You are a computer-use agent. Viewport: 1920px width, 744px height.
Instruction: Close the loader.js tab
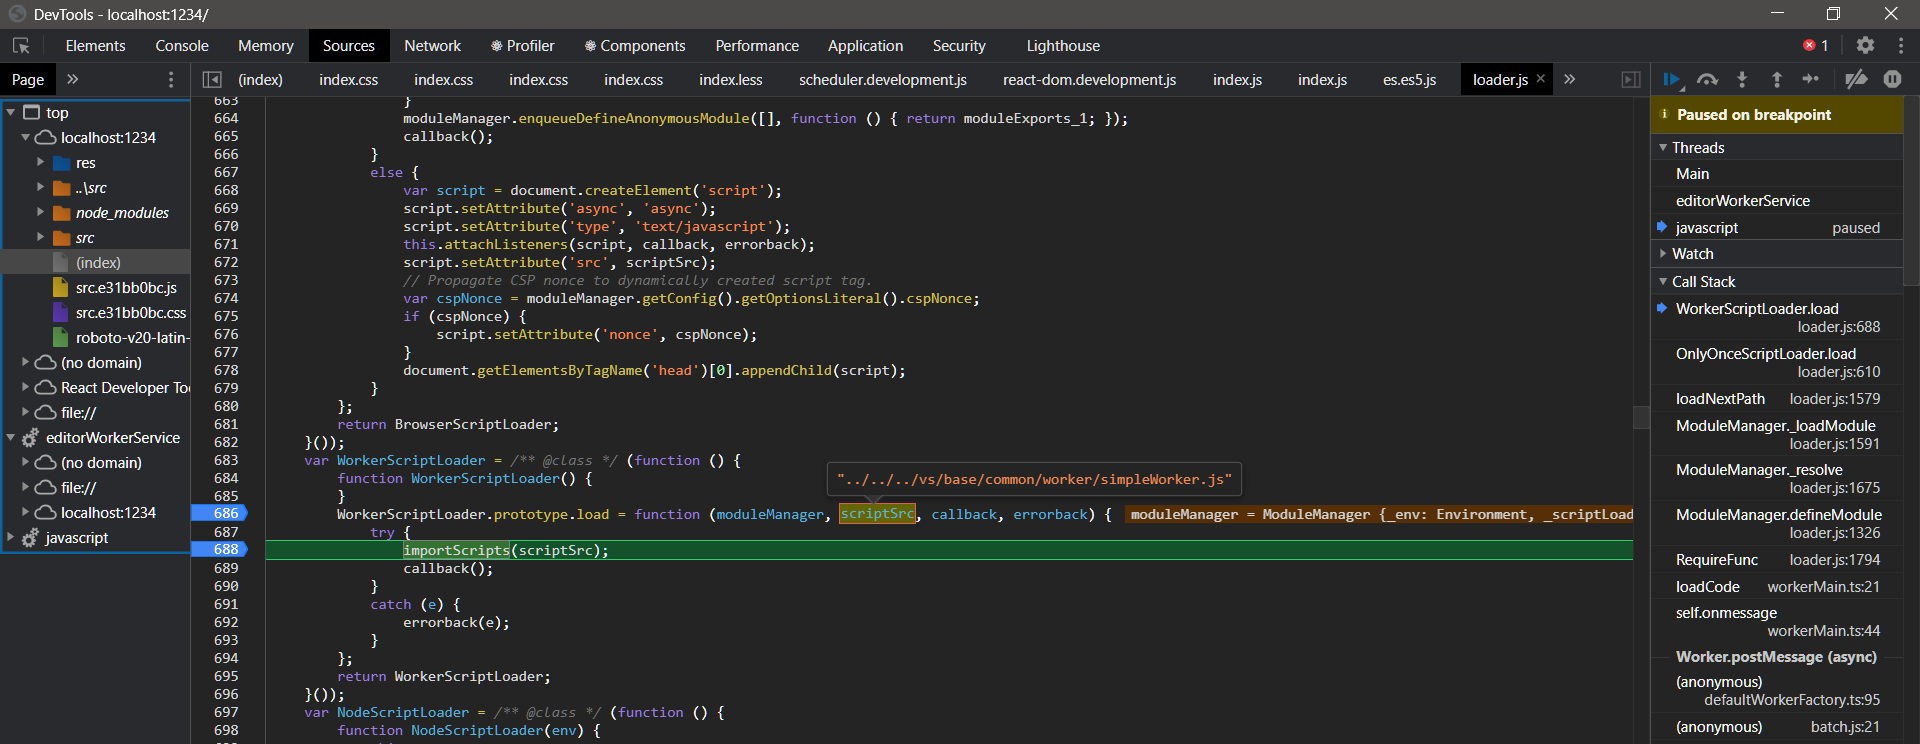[1541, 79]
